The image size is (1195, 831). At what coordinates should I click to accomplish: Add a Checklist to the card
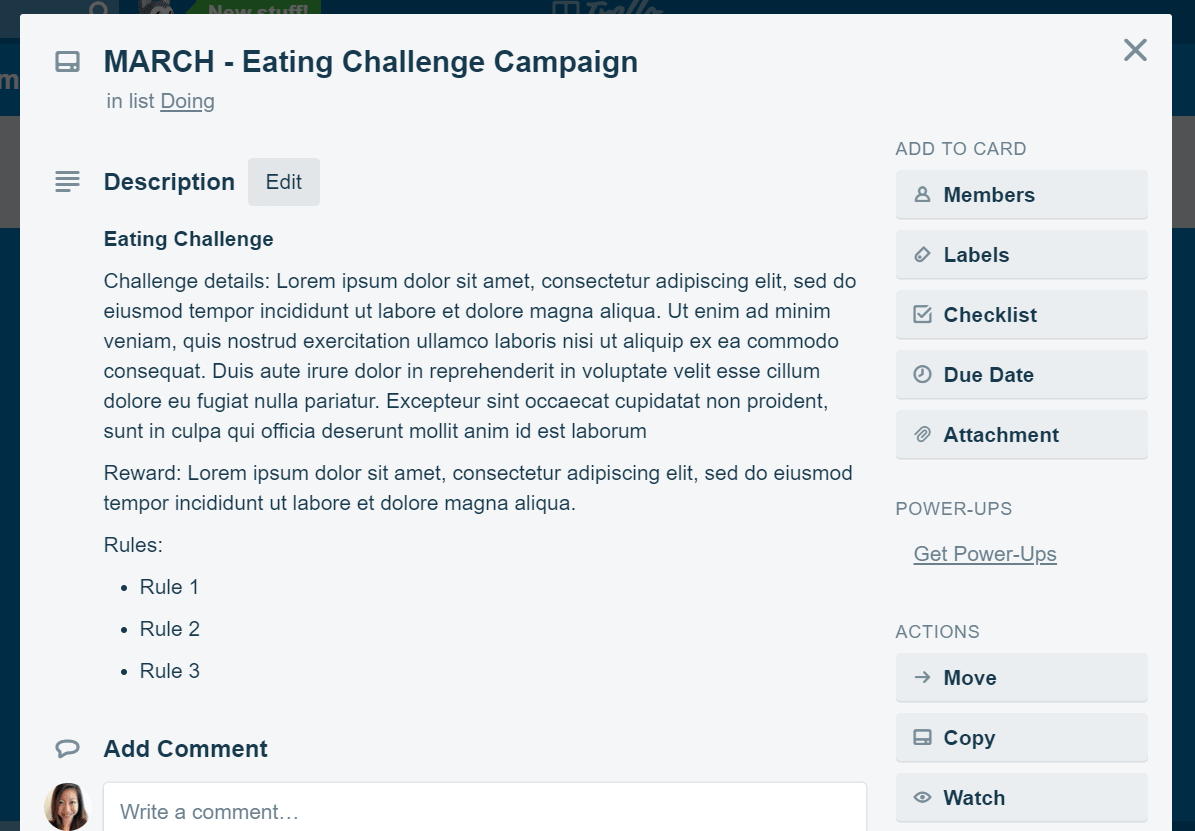click(1021, 315)
